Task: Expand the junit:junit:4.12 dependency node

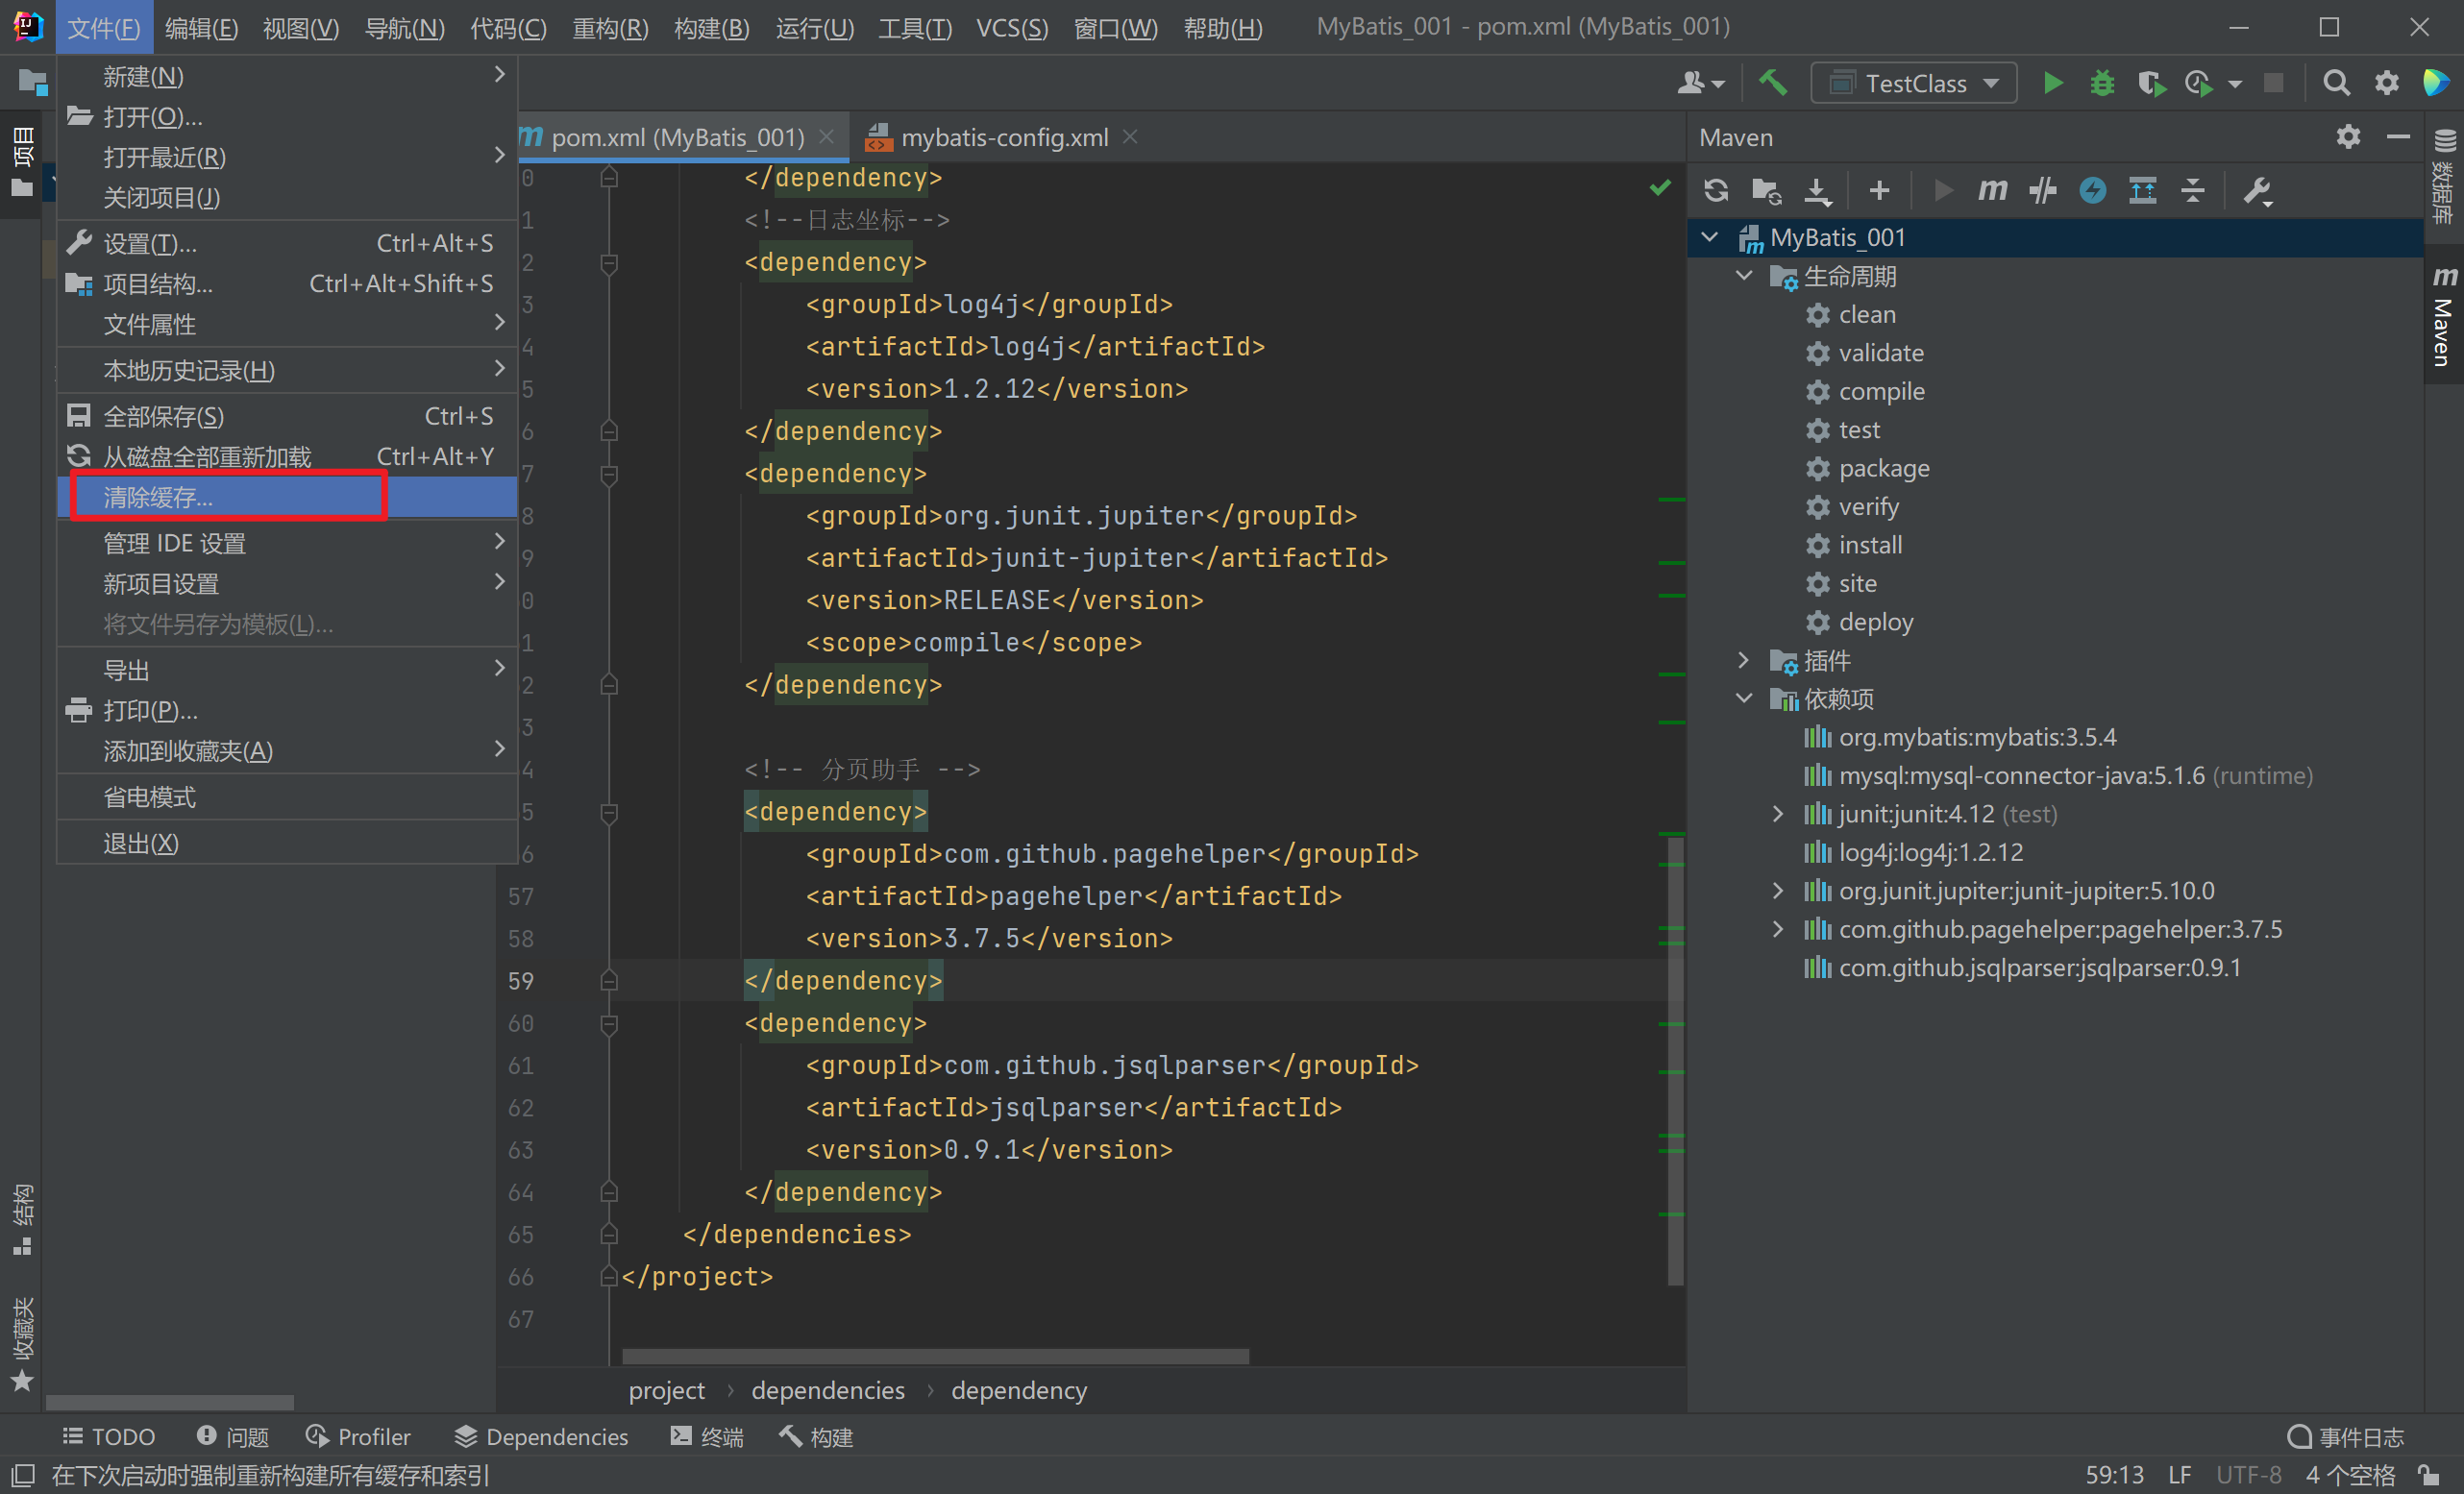Action: tap(1777, 814)
